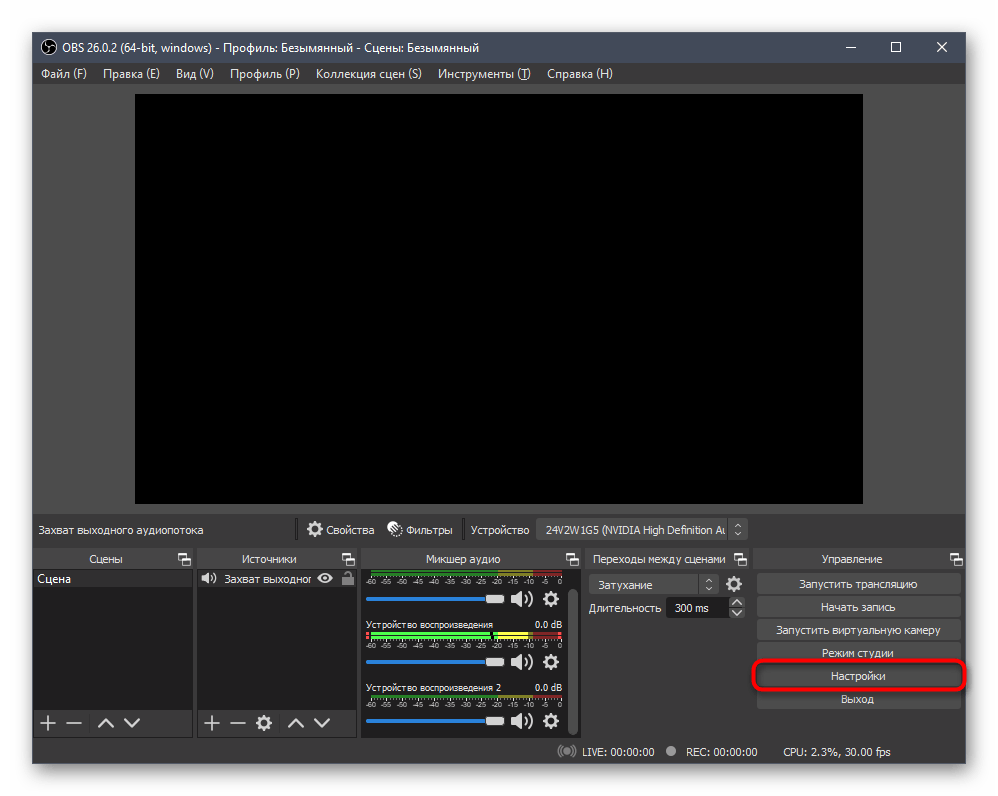Click the Длительность 300 ms input field
The width and height of the screenshot is (998, 796).
(x=695, y=608)
